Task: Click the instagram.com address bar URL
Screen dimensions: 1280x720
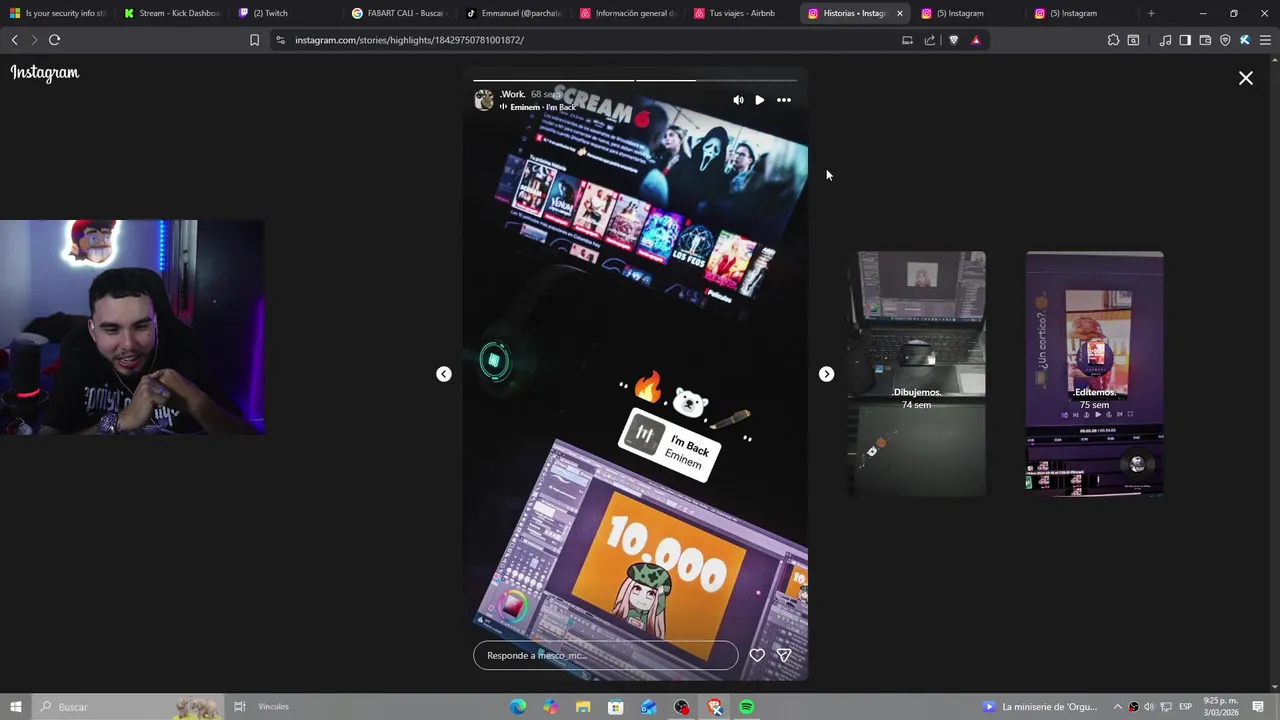Action: point(409,40)
